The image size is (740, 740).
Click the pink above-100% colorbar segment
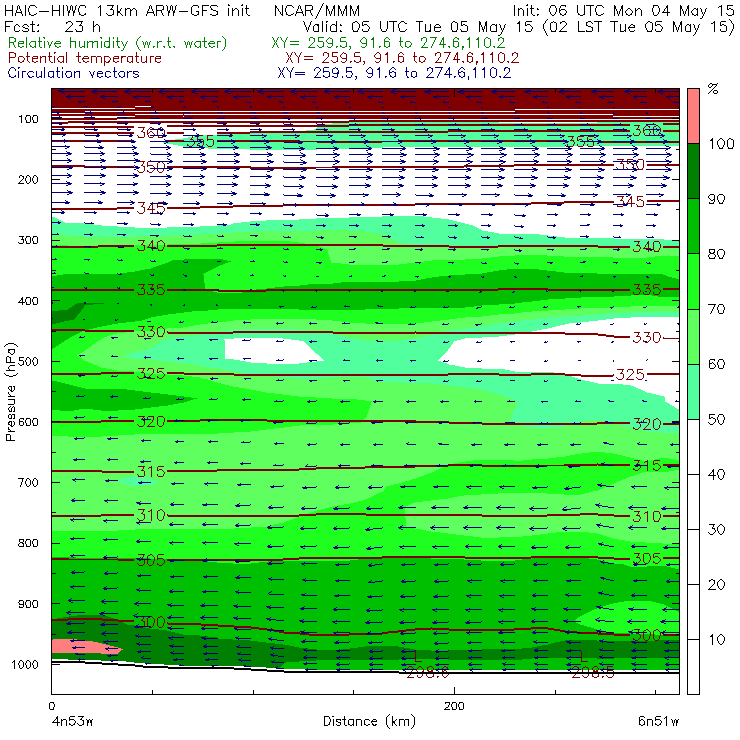(x=693, y=116)
